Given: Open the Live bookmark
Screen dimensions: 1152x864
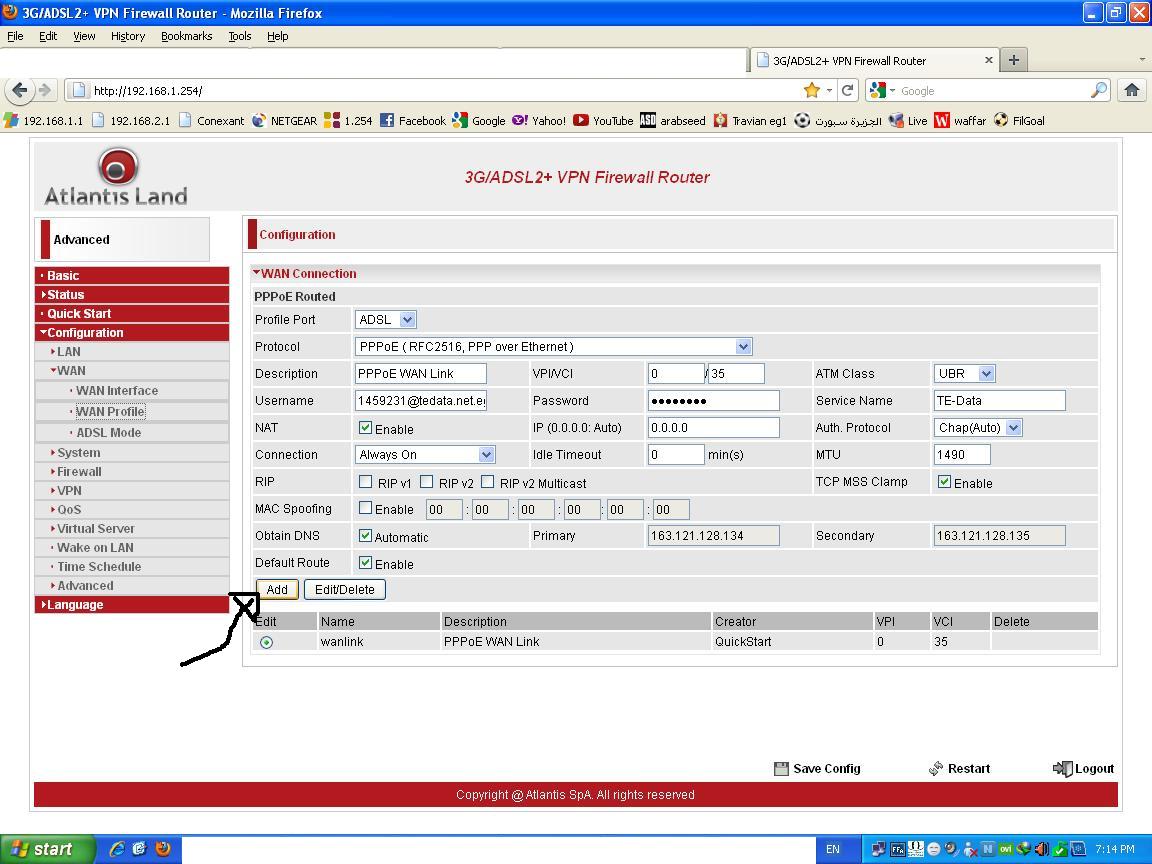Looking at the screenshot, I should click(x=908, y=120).
